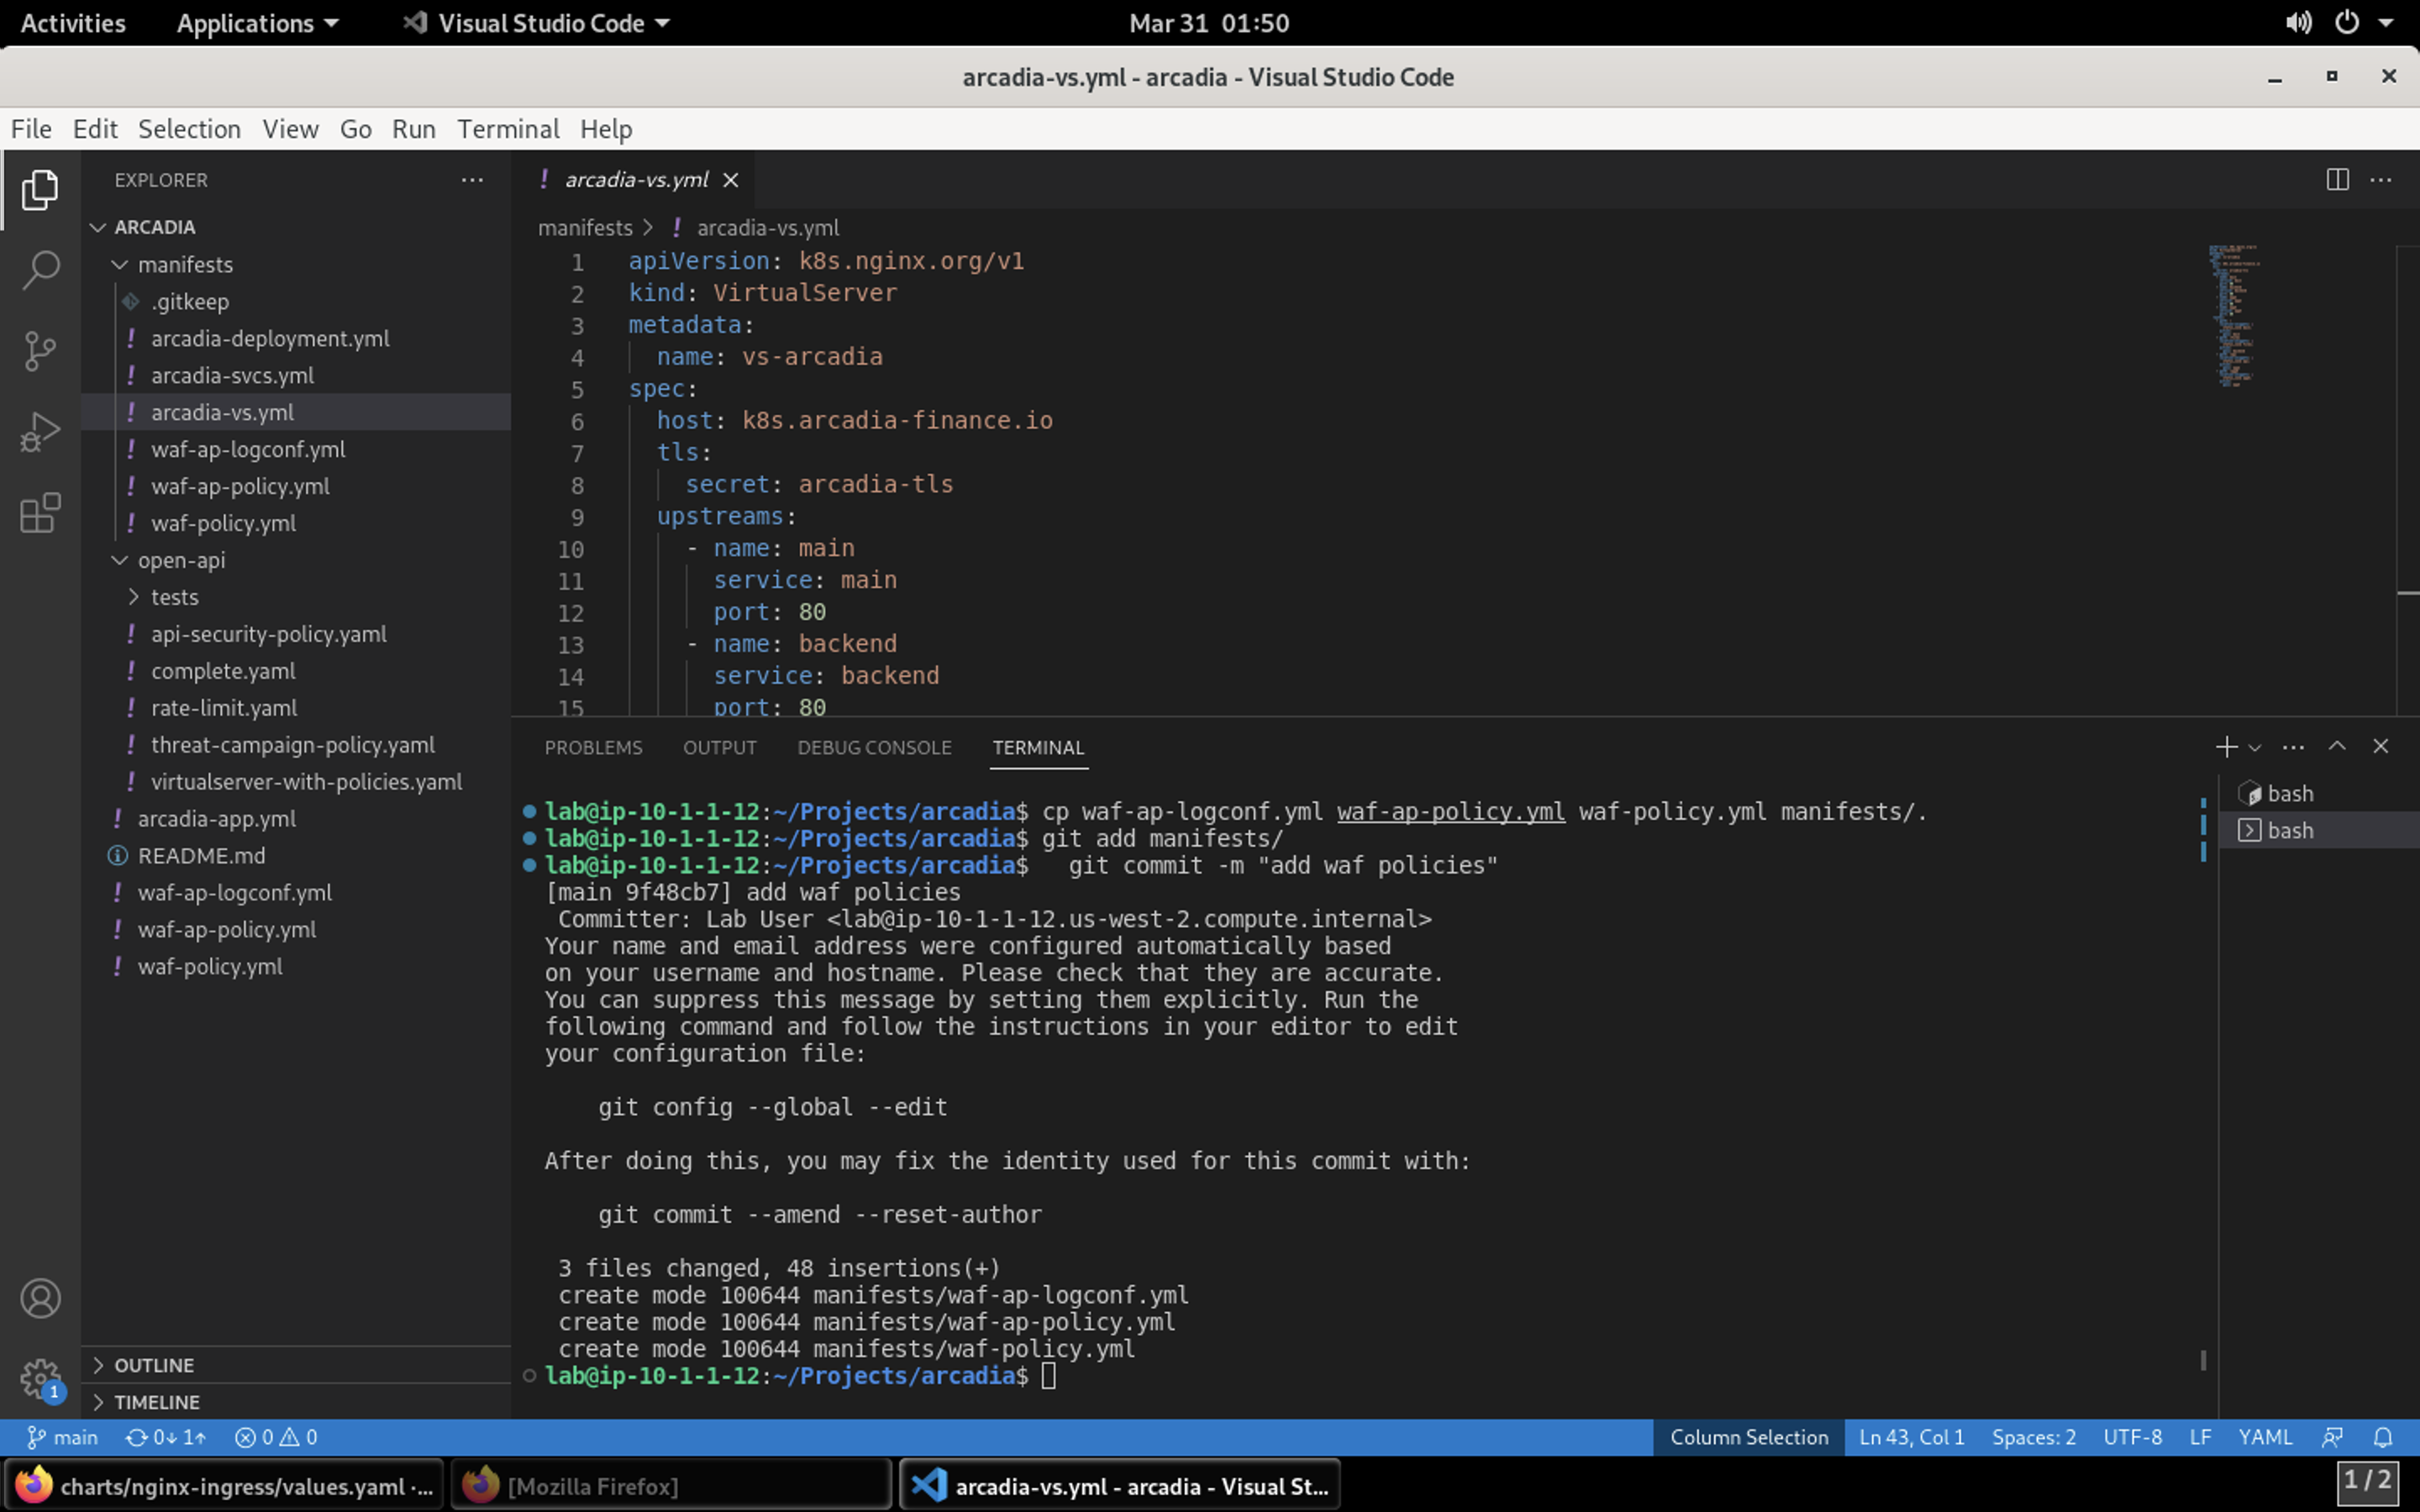2420x1512 pixels.
Task: Click manifests breadcrumb in editor
Action: (x=585, y=228)
